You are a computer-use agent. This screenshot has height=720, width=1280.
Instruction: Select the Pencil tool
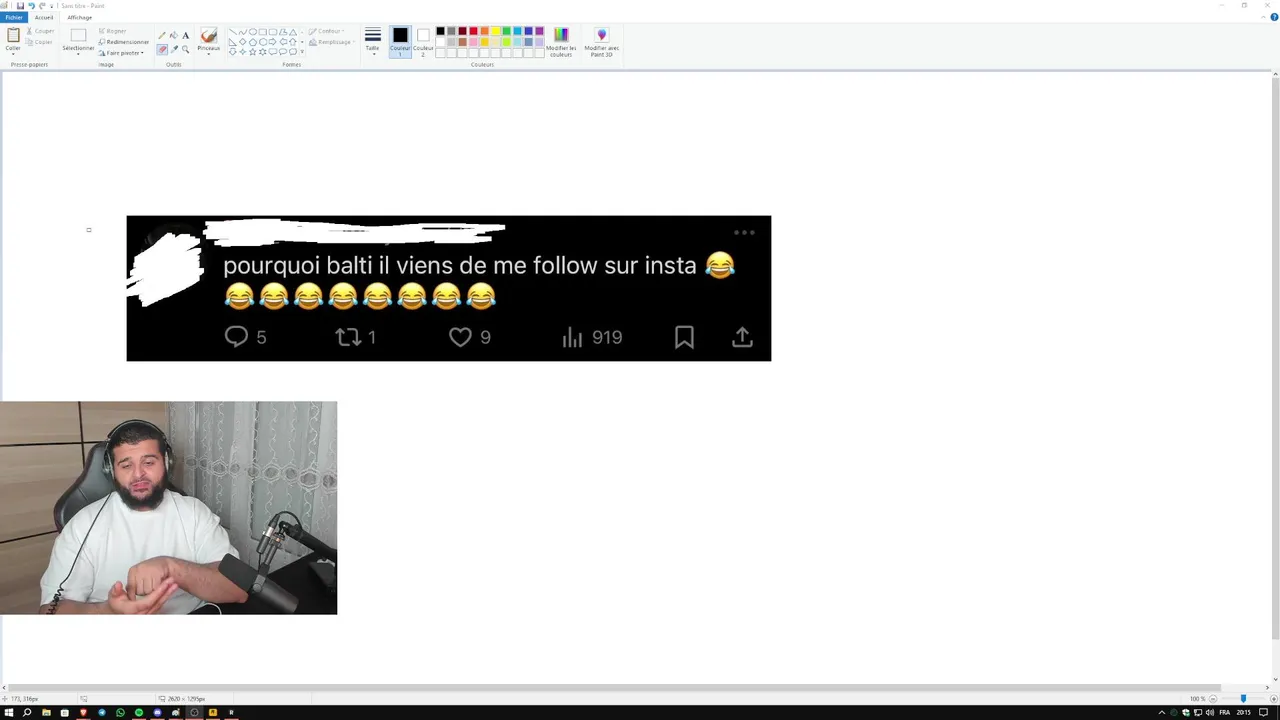tap(162, 35)
